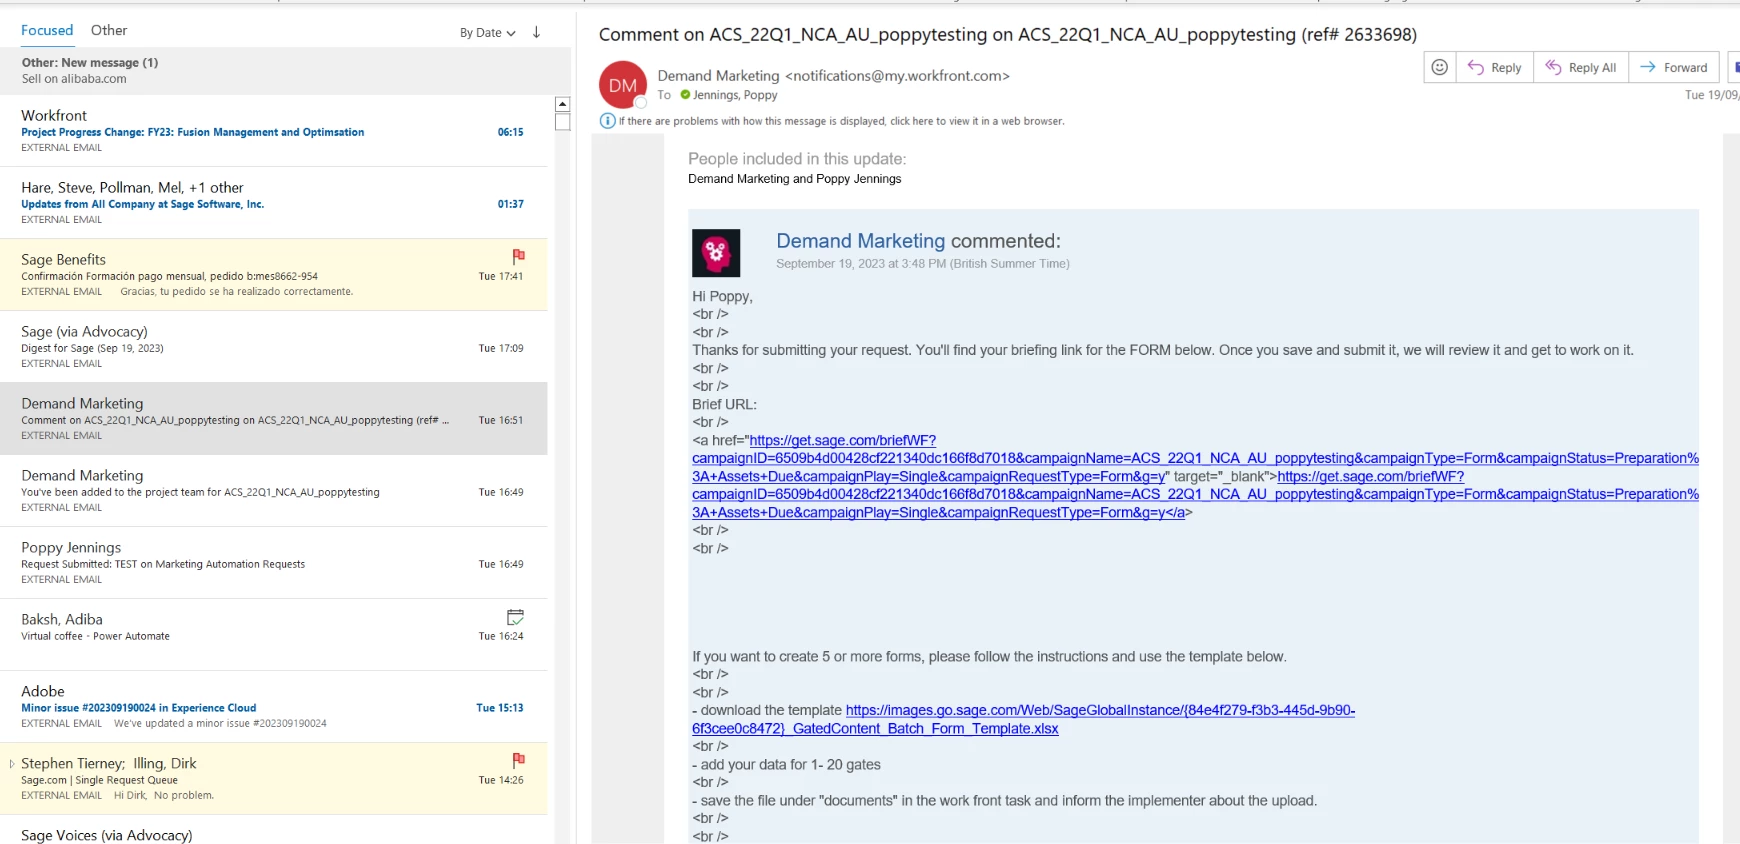This screenshot has height=844, width=1740.
Task: Click the Demand Marketing pink logo thumbnail
Action: tap(716, 253)
